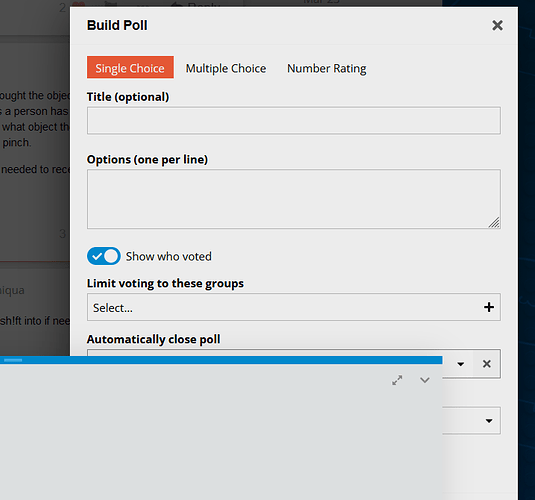Click the visible part of bottom select field
The width and height of the screenshot is (535, 500).
(x=471, y=420)
